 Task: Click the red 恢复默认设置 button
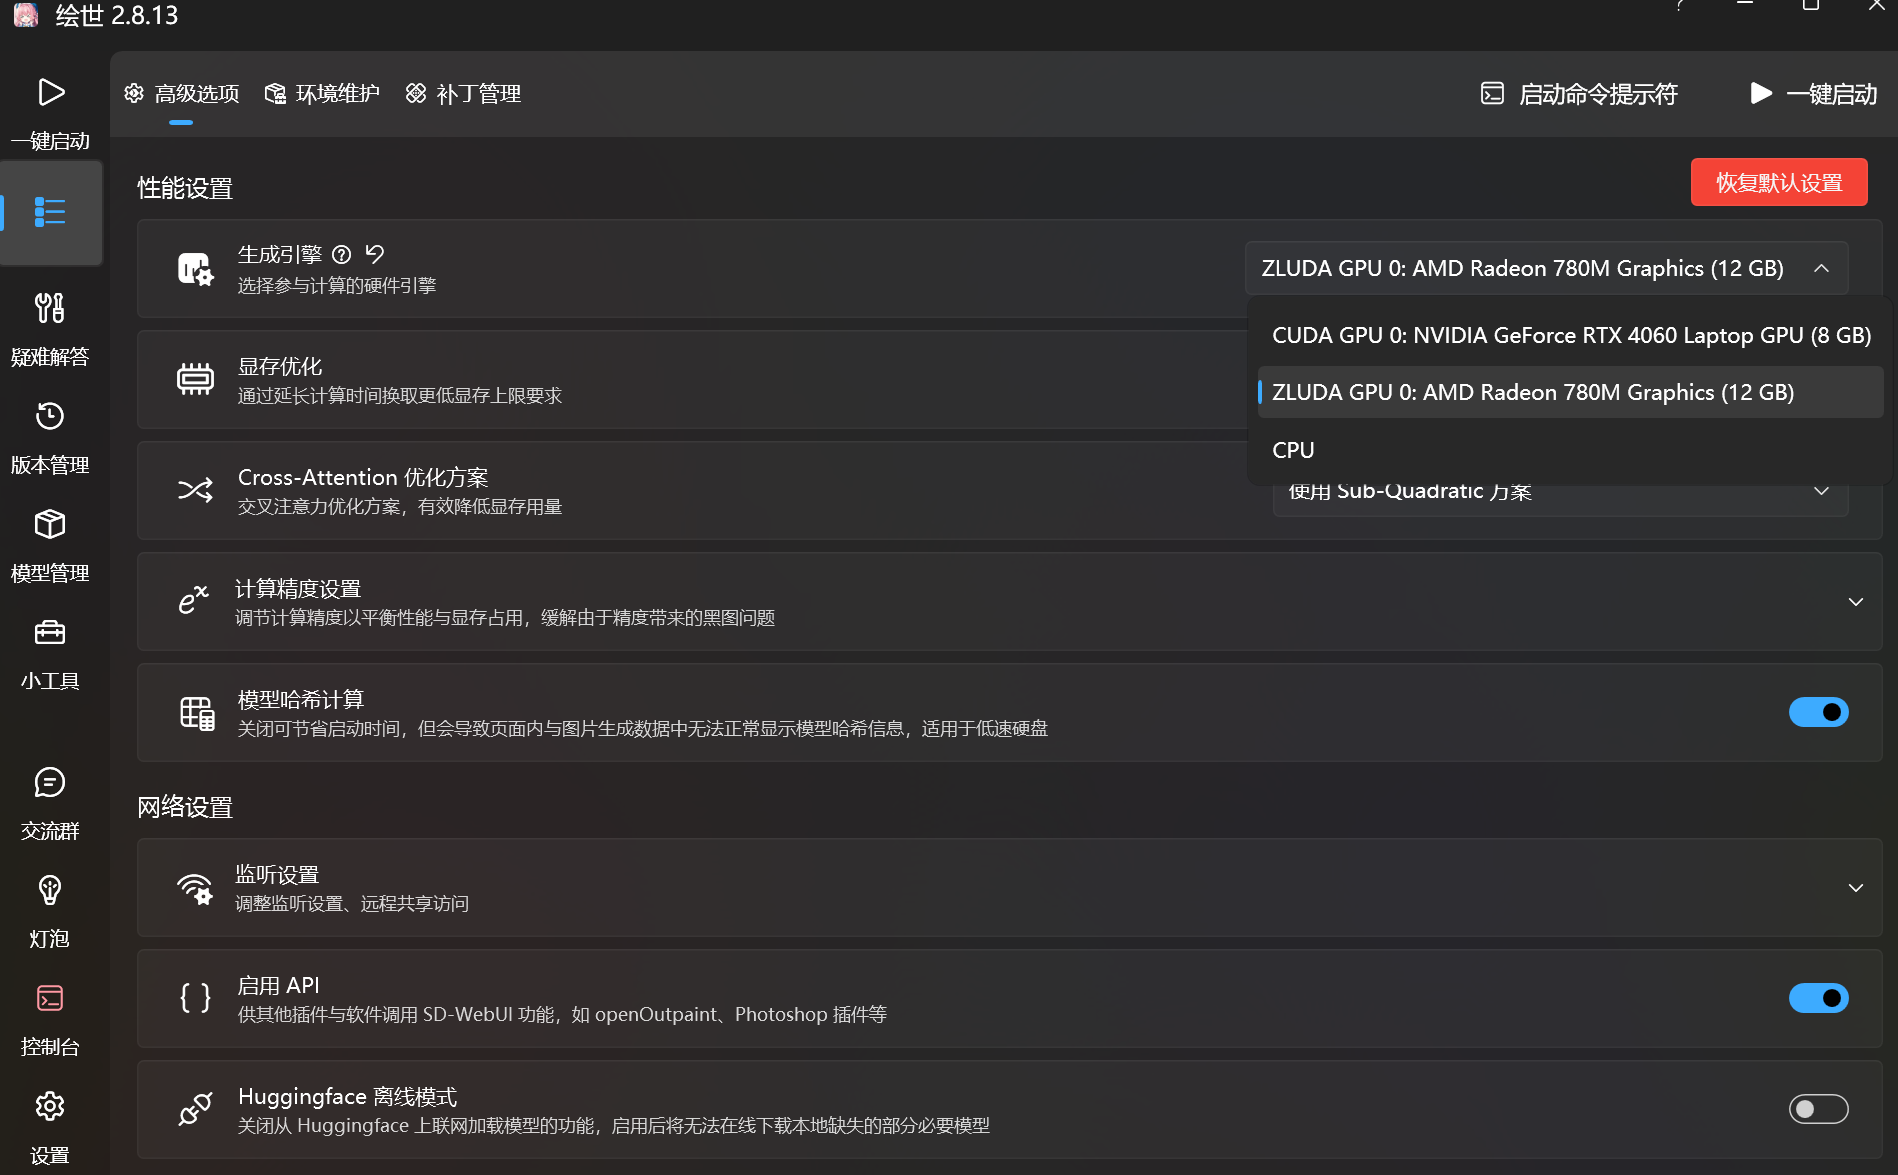pos(1779,182)
